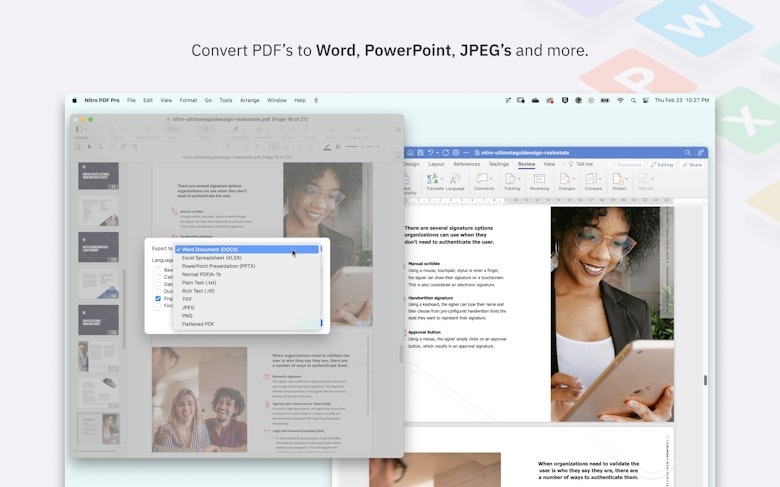Select Word's Review tab
The width and height of the screenshot is (780, 487).
click(526, 164)
